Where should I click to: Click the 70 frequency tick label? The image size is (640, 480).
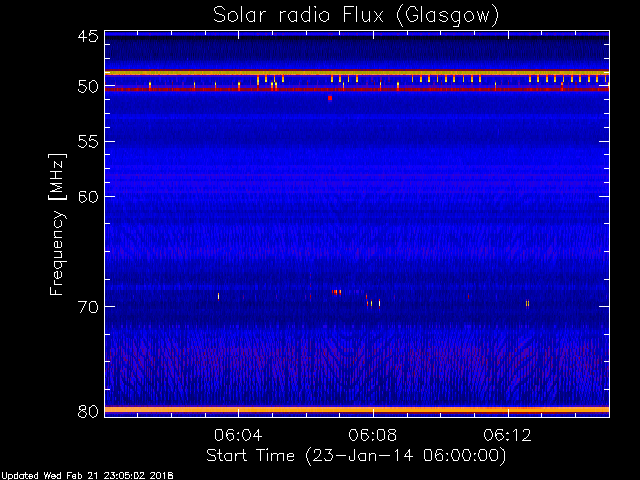click(88, 307)
